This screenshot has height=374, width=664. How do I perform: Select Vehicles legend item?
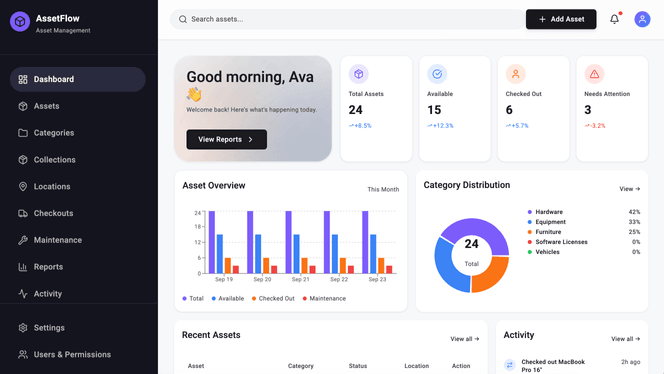click(x=584, y=252)
